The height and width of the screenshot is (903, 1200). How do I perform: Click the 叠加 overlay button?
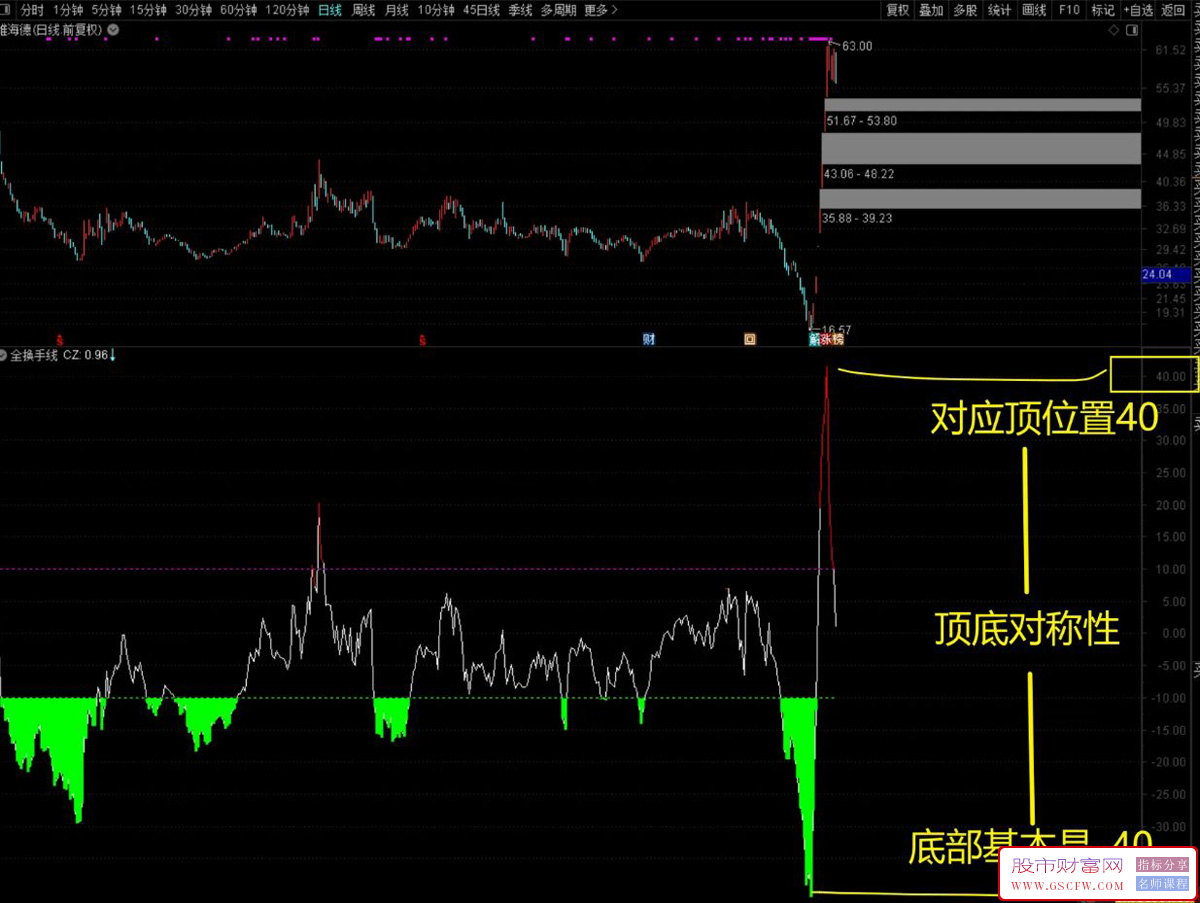point(931,10)
